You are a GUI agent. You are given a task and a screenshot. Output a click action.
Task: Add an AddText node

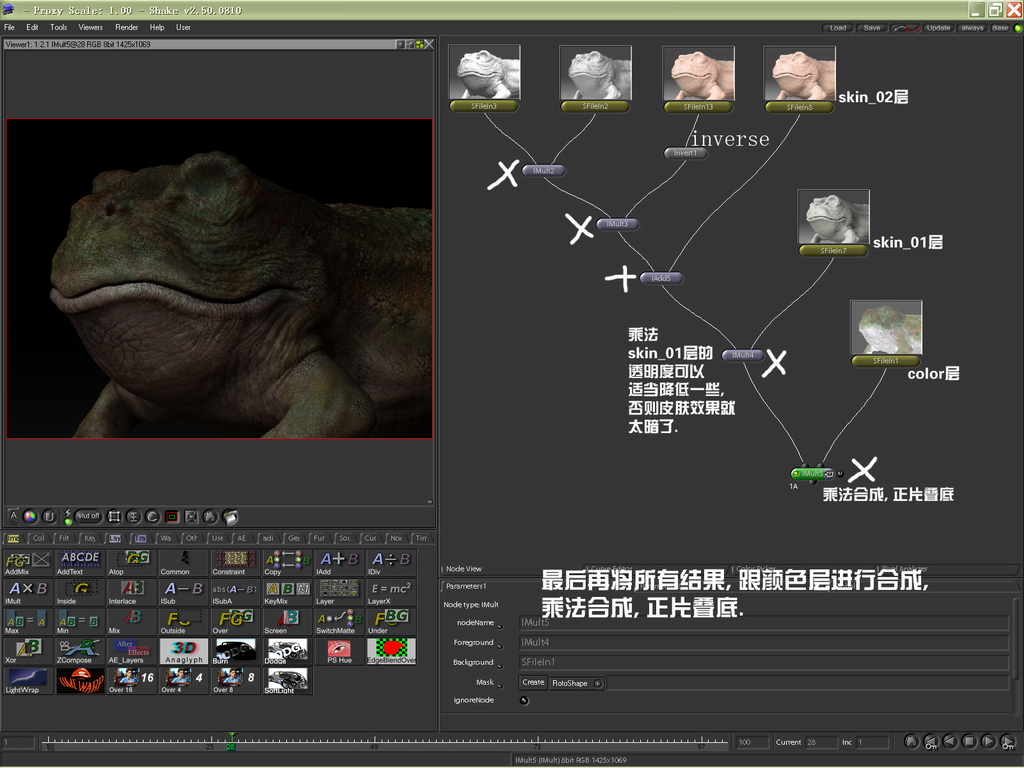click(x=80, y=562)
